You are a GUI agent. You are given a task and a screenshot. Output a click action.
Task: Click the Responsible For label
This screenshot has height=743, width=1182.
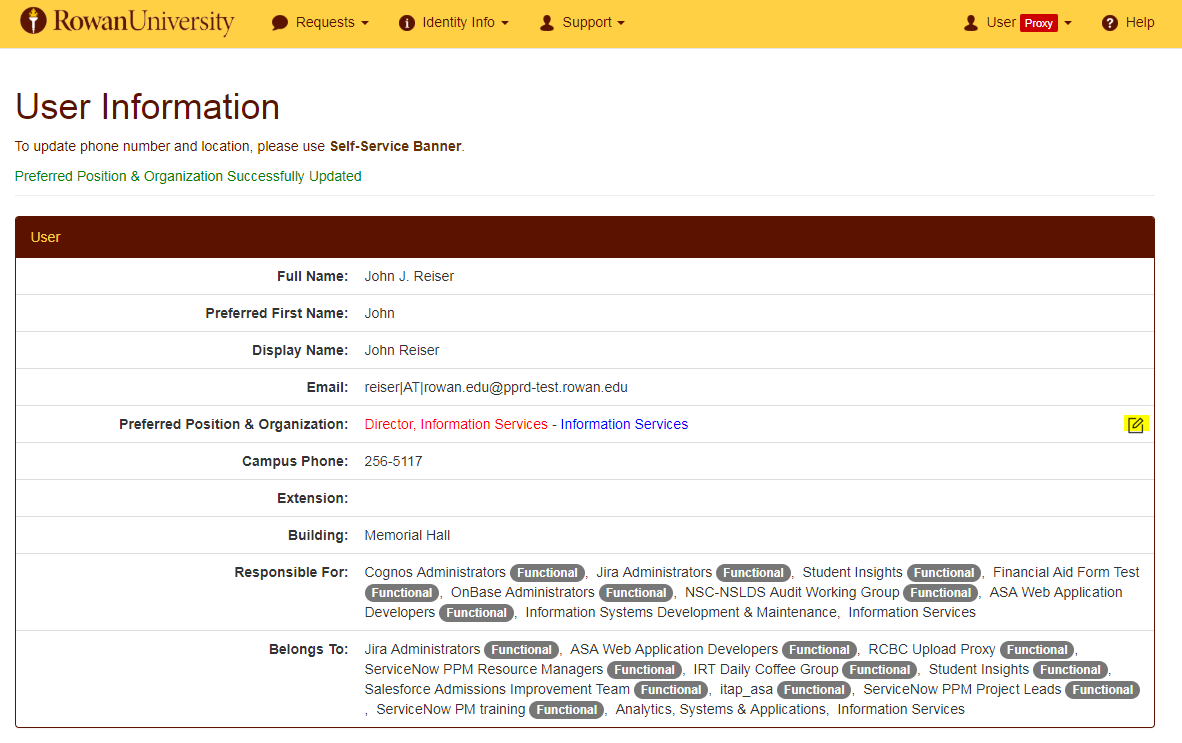[291, 573]
